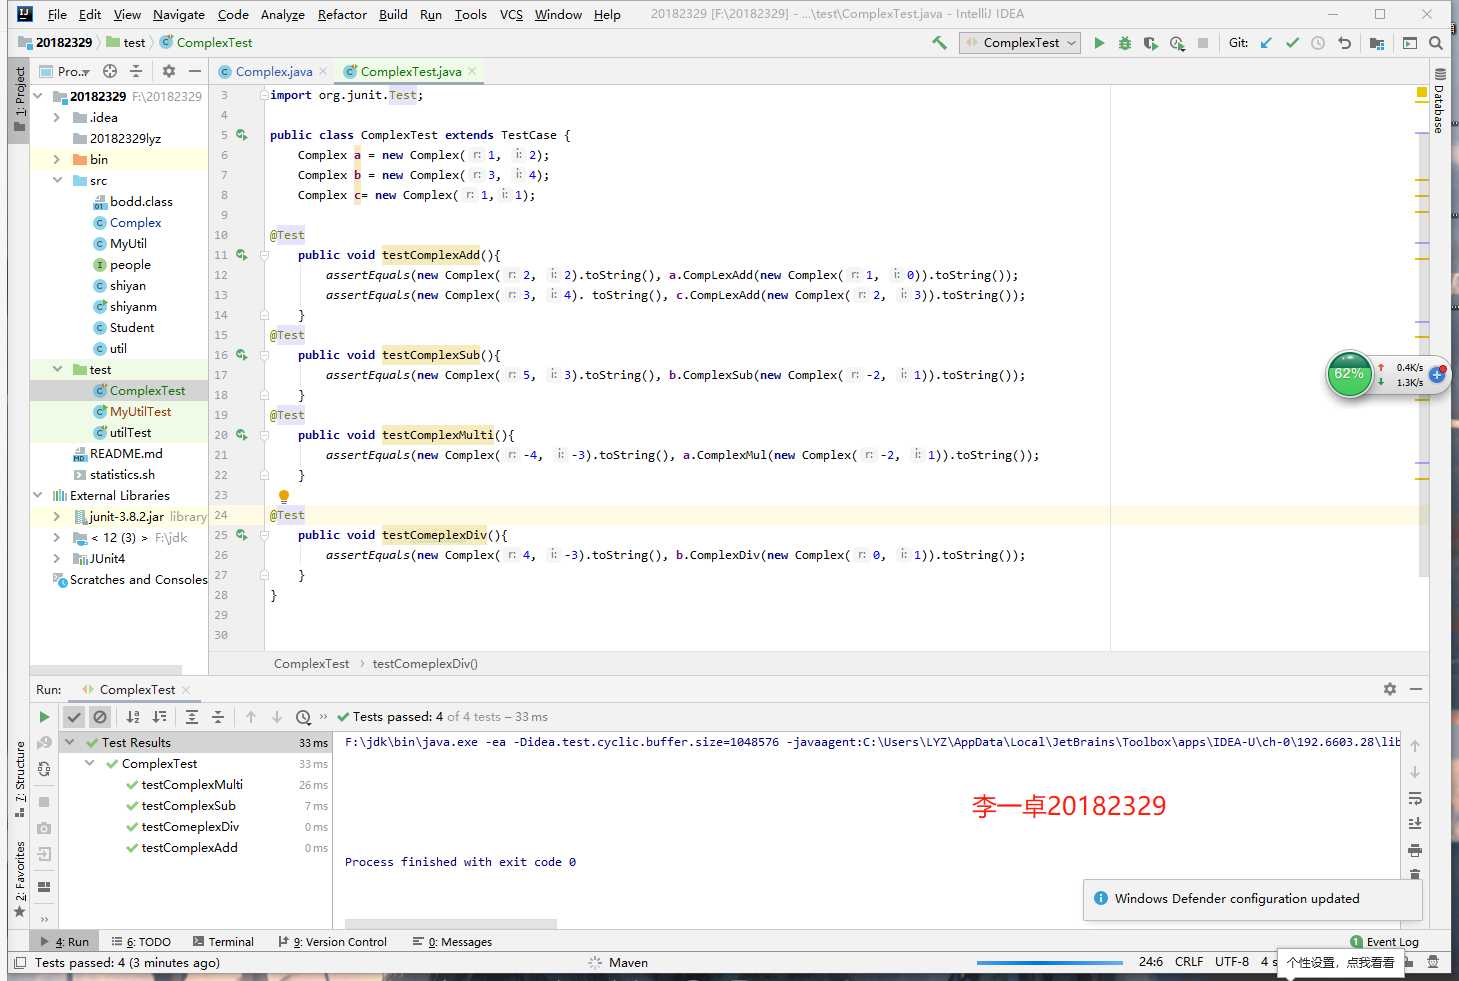This screenshot has width=1459, height=981.
Task: Open Version Control tool window tab
Action: point(332,941)
